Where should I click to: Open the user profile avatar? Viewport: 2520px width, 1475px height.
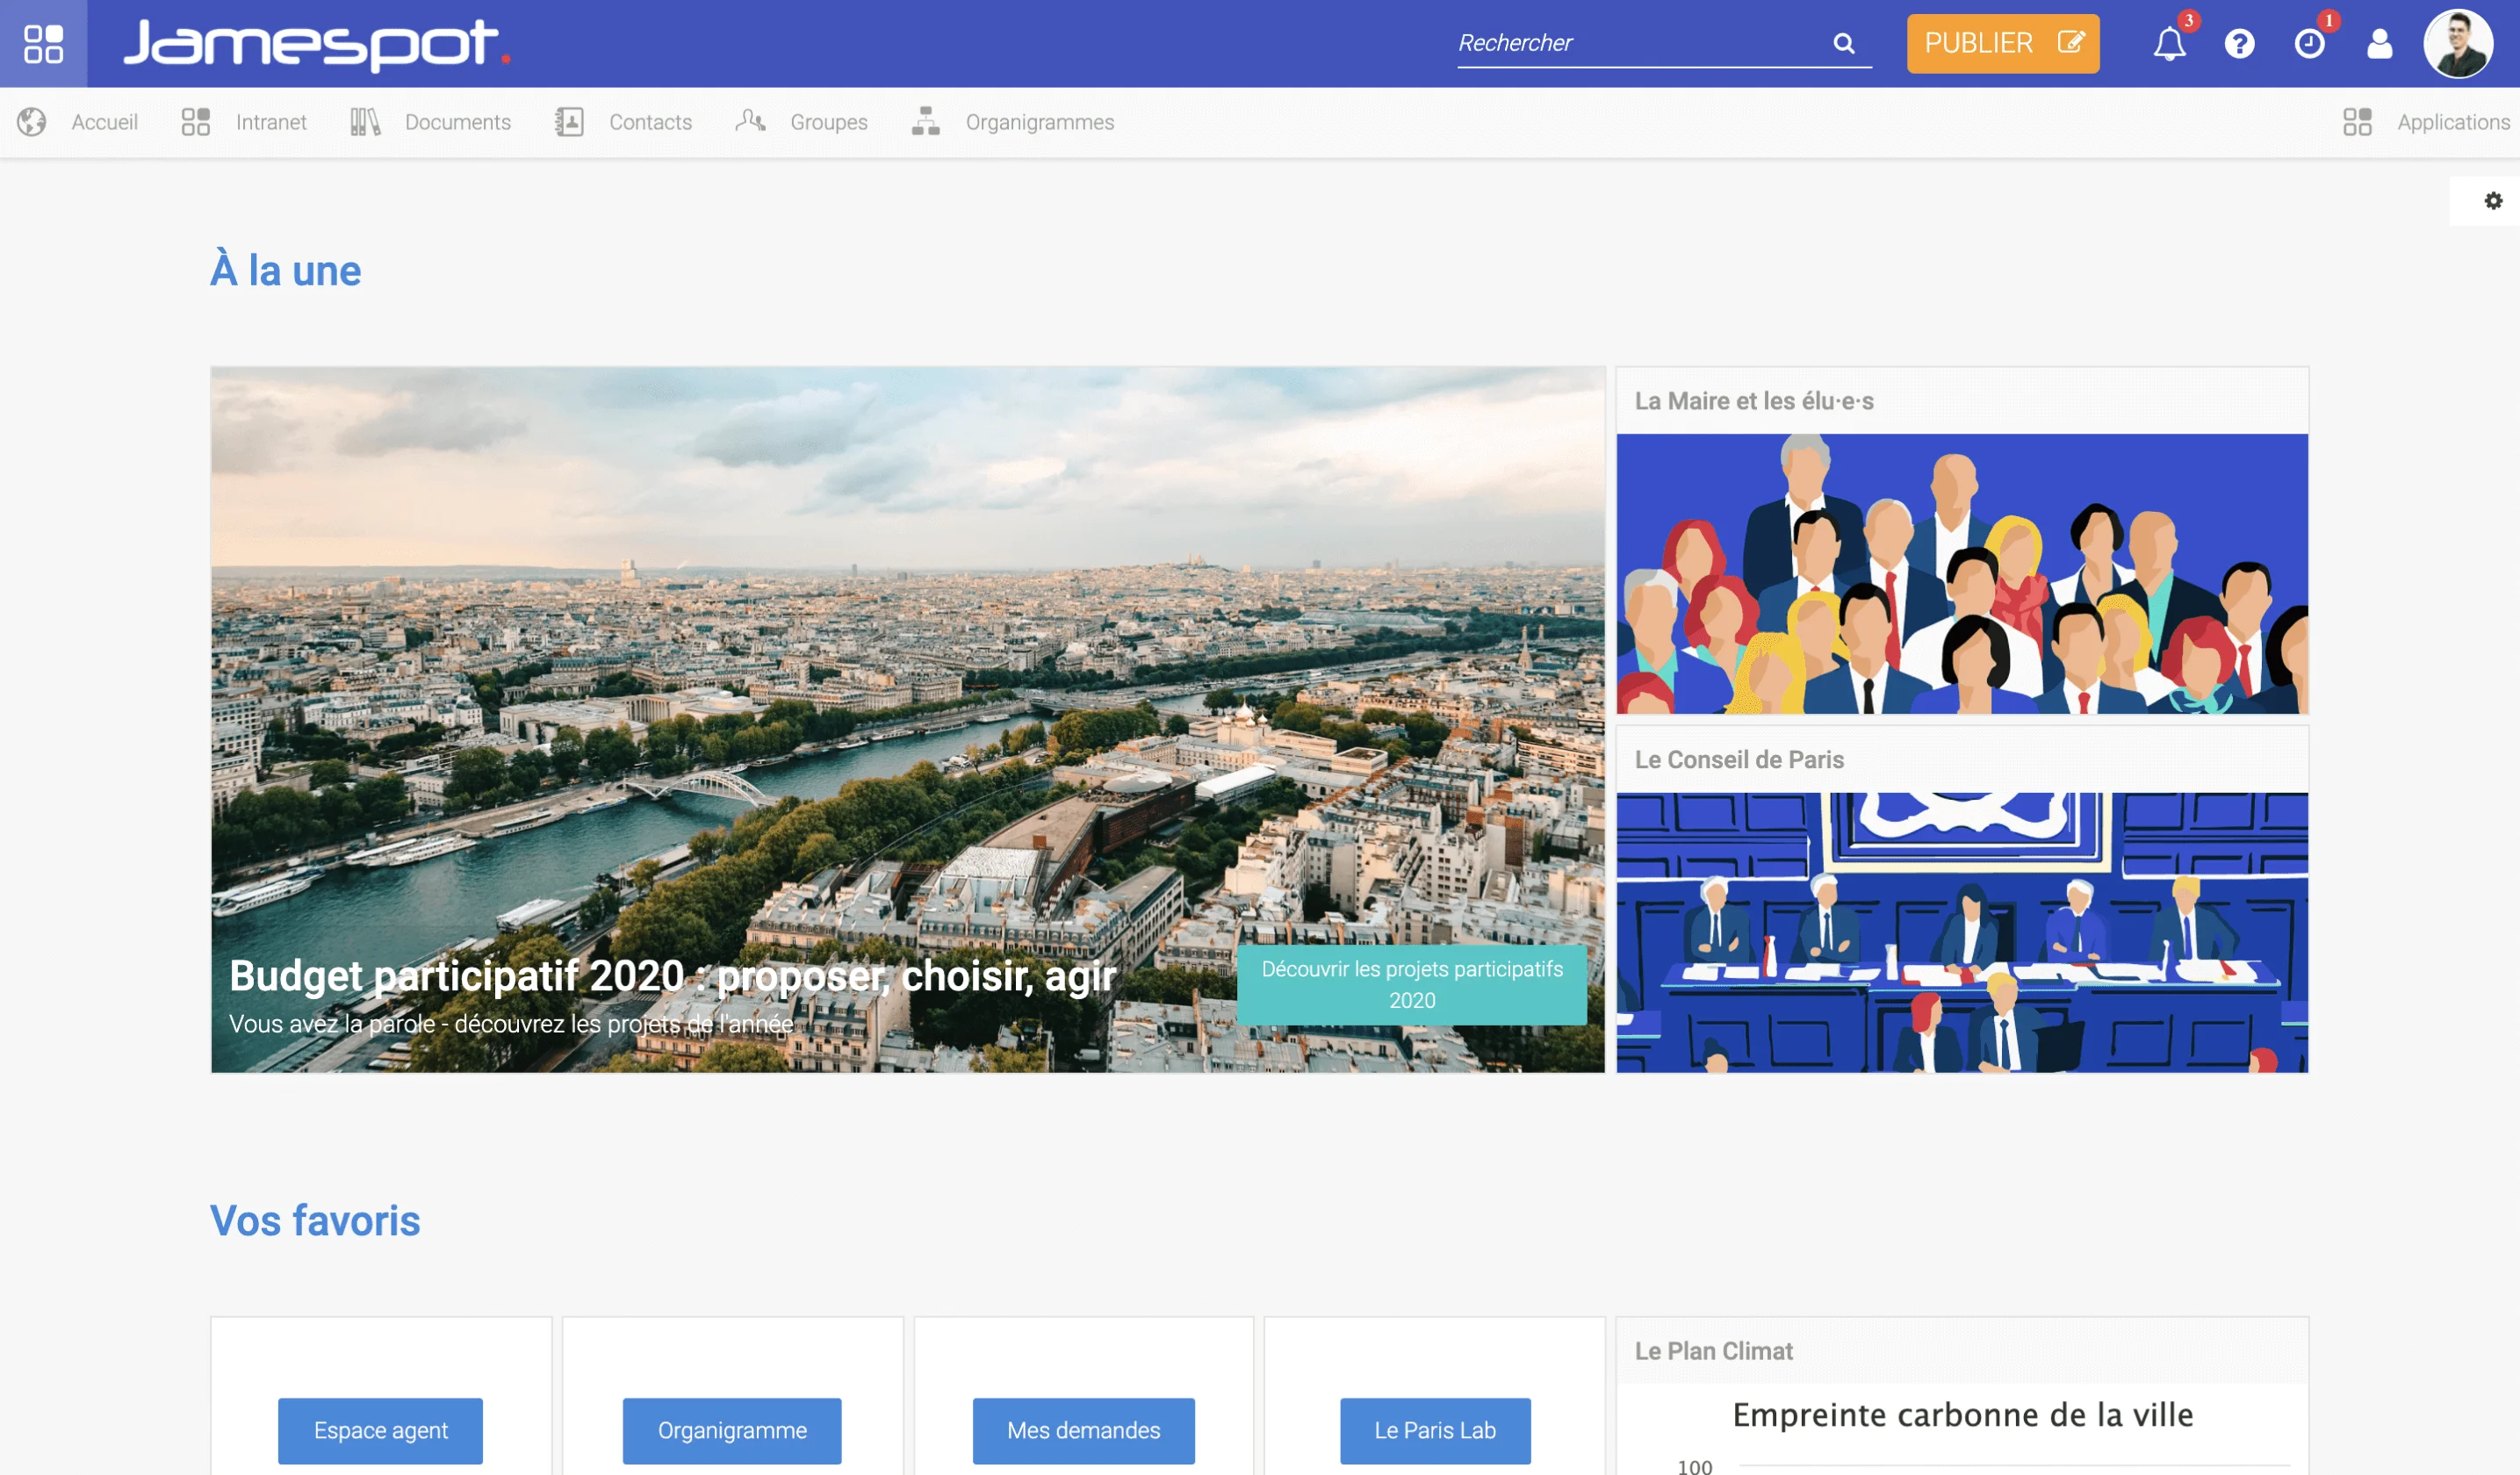[2457, 44]
